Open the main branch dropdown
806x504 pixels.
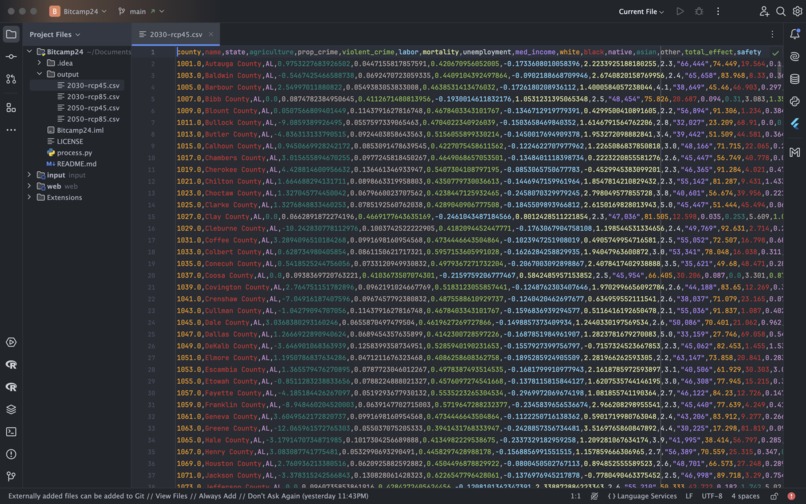(141, 11)
